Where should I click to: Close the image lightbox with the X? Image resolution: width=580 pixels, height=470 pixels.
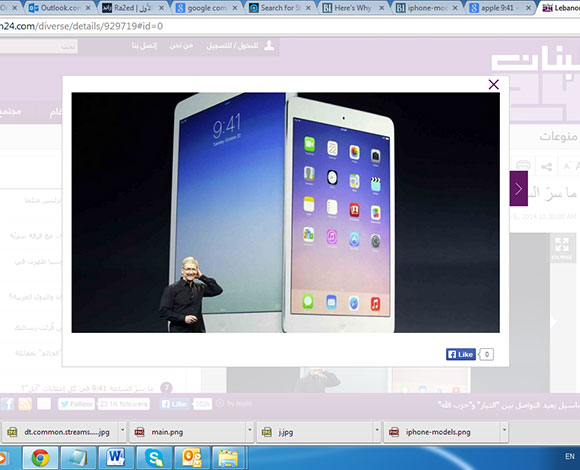pos(493,84)
